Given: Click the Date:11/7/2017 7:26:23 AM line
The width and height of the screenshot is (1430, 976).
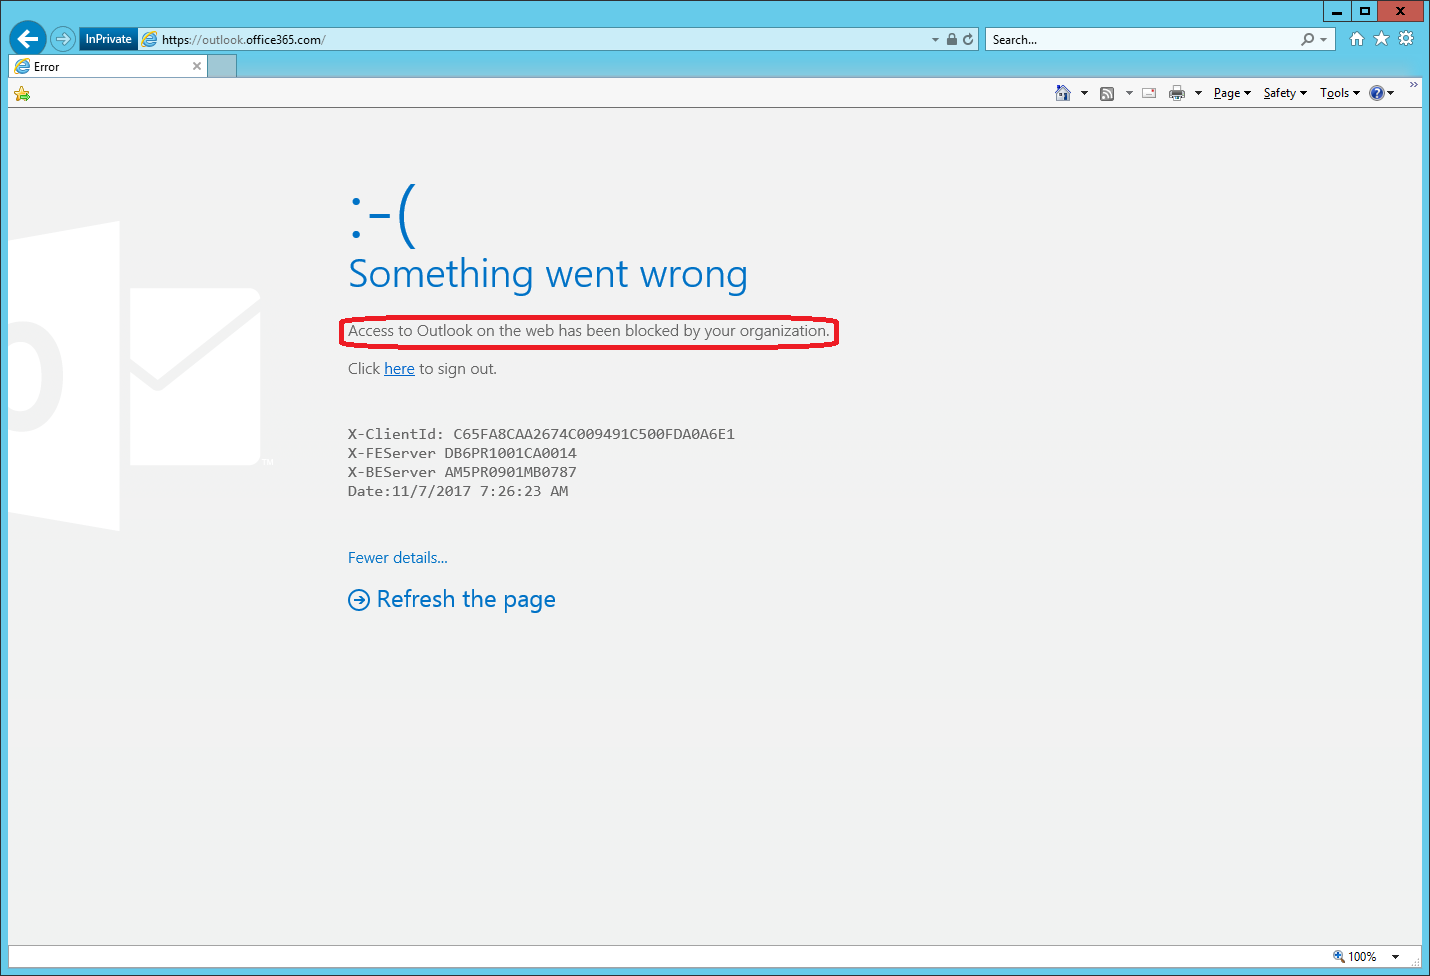Looking at the screenshot, I should tap(458, 491).
